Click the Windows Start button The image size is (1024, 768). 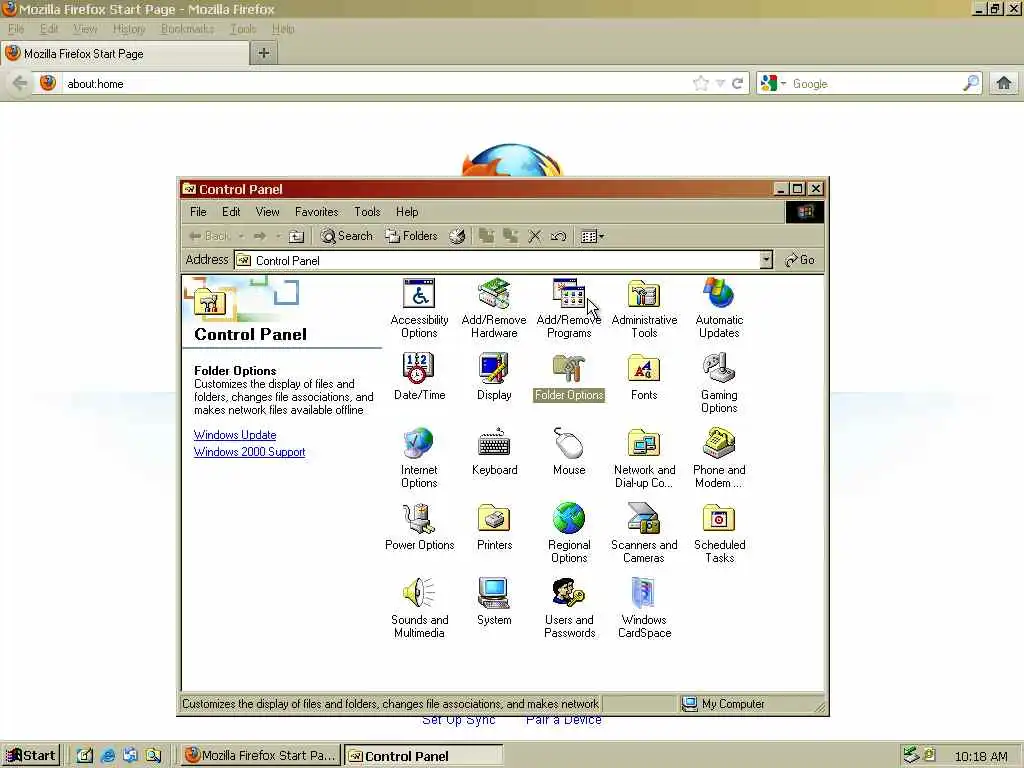tap(31, 756)
